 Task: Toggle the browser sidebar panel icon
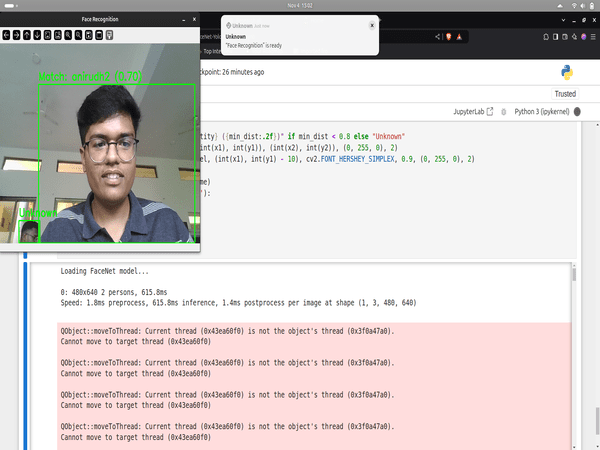556,37
